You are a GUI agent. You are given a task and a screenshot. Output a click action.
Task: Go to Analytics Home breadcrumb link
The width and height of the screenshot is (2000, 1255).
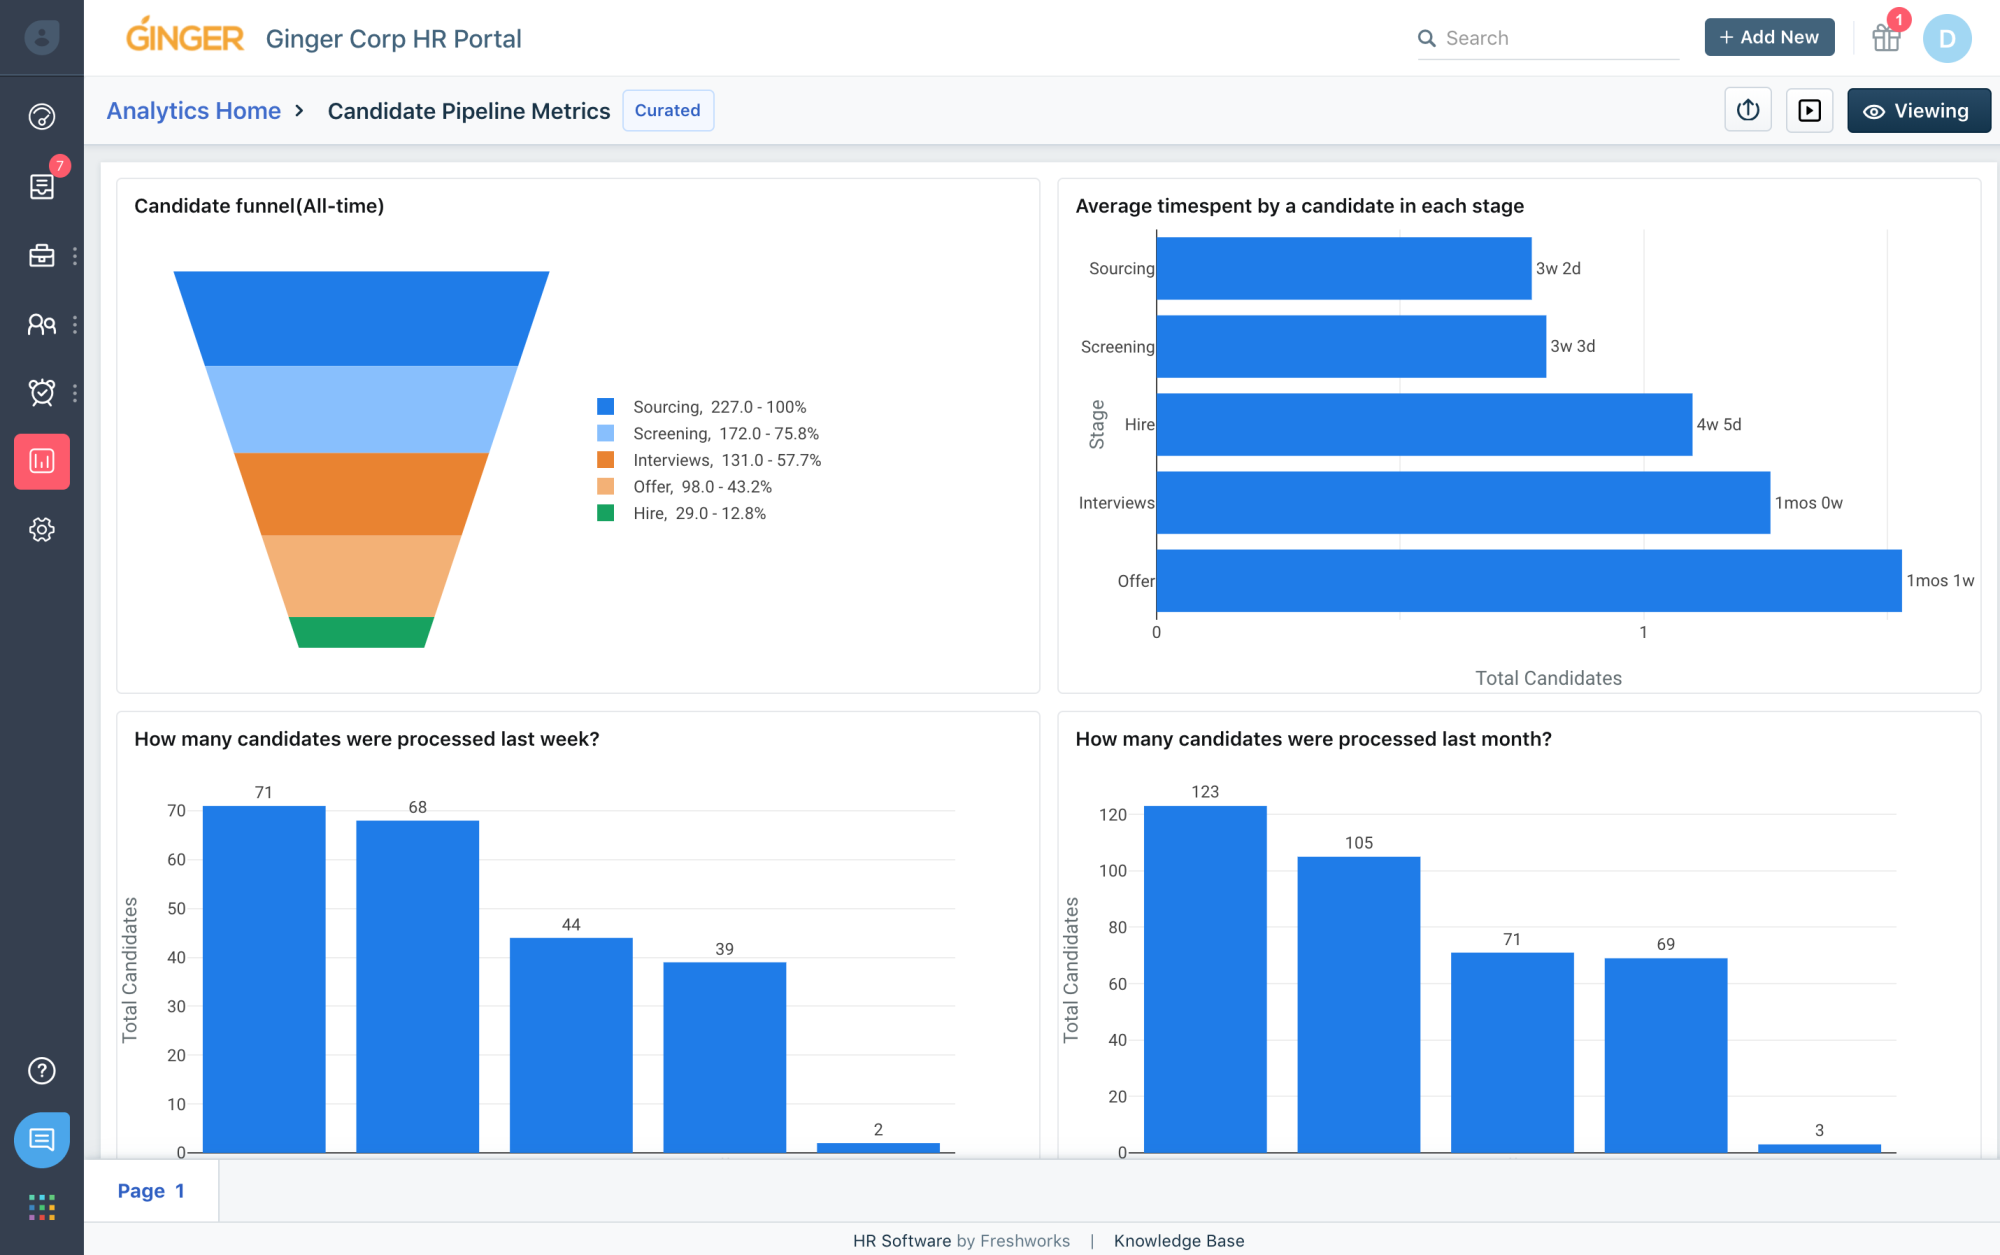point(193,110)
